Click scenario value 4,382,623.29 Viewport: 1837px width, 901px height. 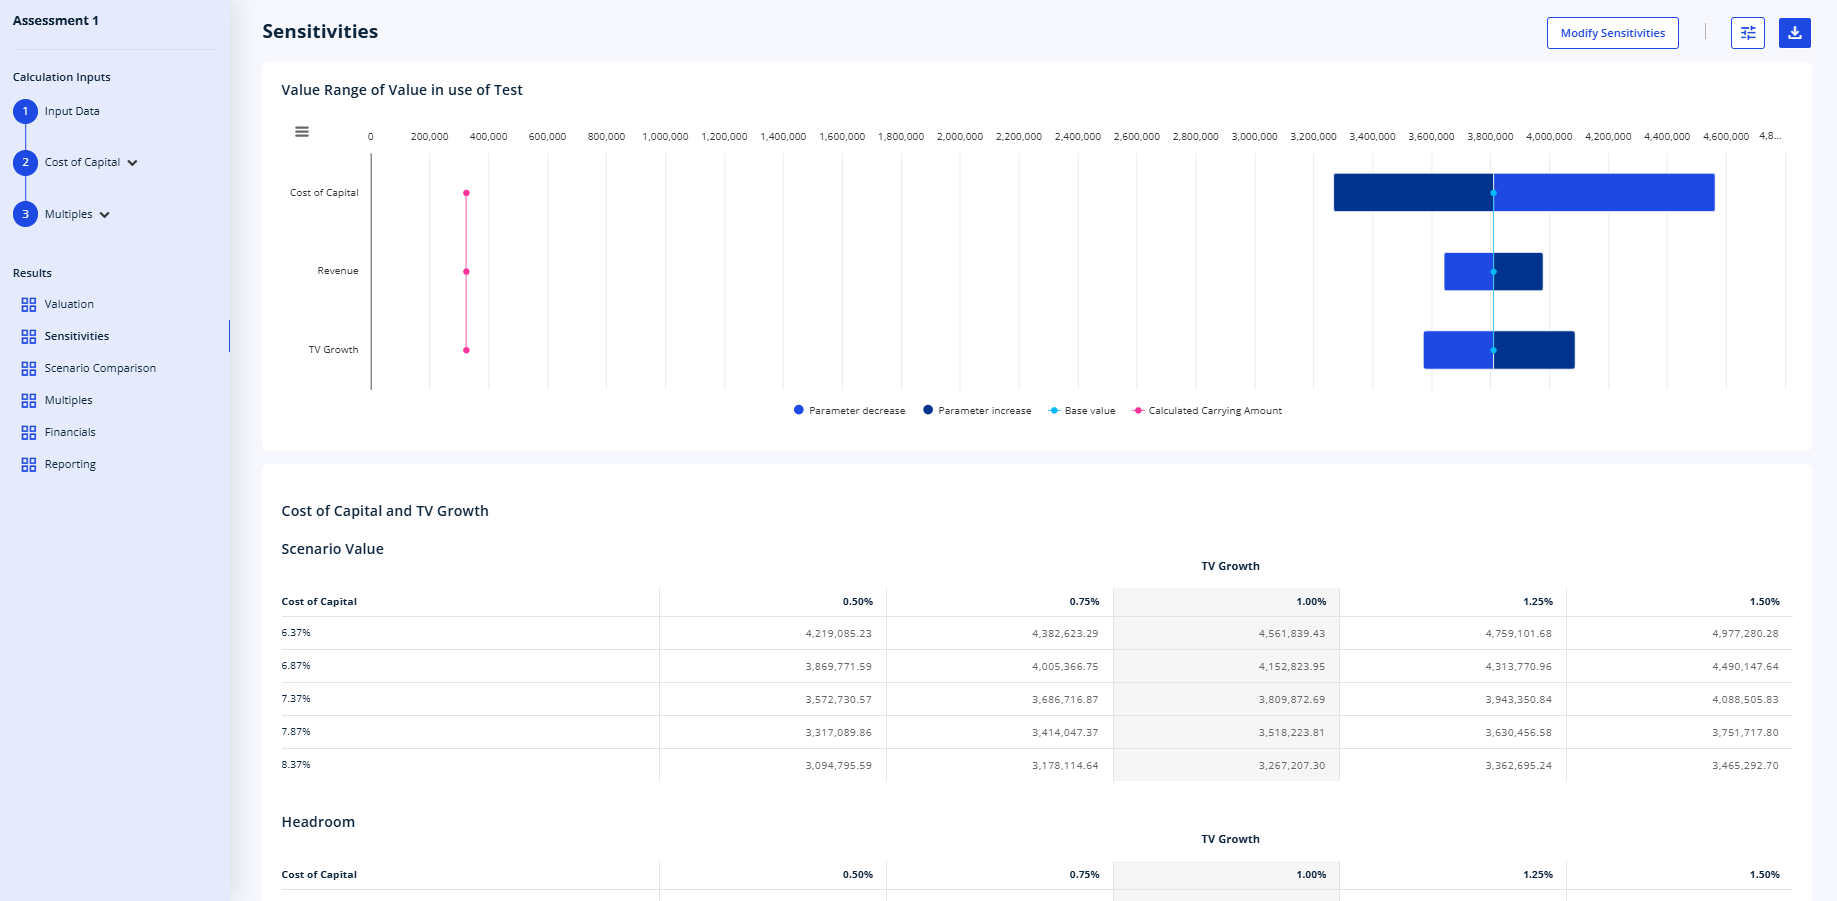(1065, 633)
